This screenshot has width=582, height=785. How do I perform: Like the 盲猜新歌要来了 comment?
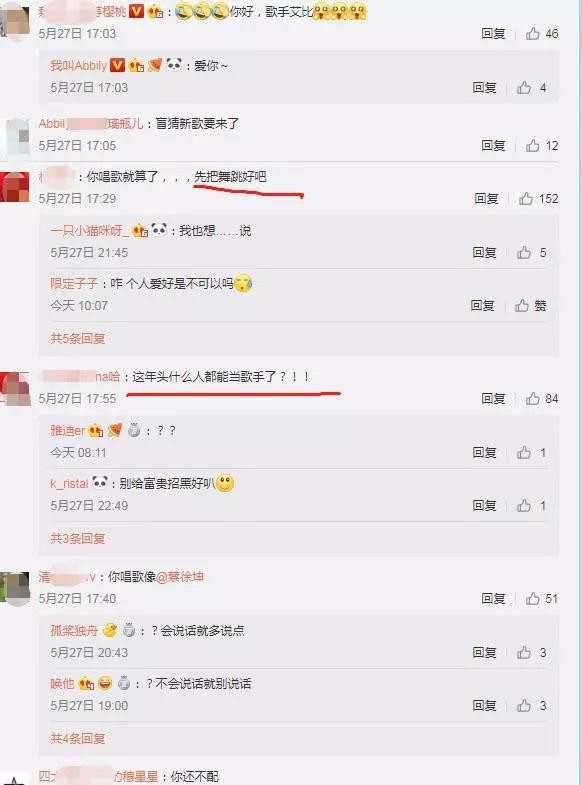point(532,146)
